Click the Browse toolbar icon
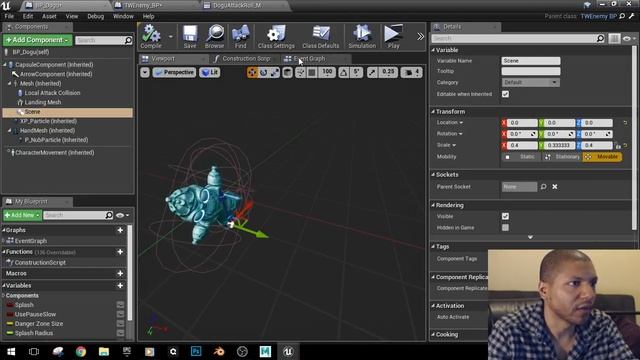The height and width of the screenshot is (360, 640). (x=215, y=36)
